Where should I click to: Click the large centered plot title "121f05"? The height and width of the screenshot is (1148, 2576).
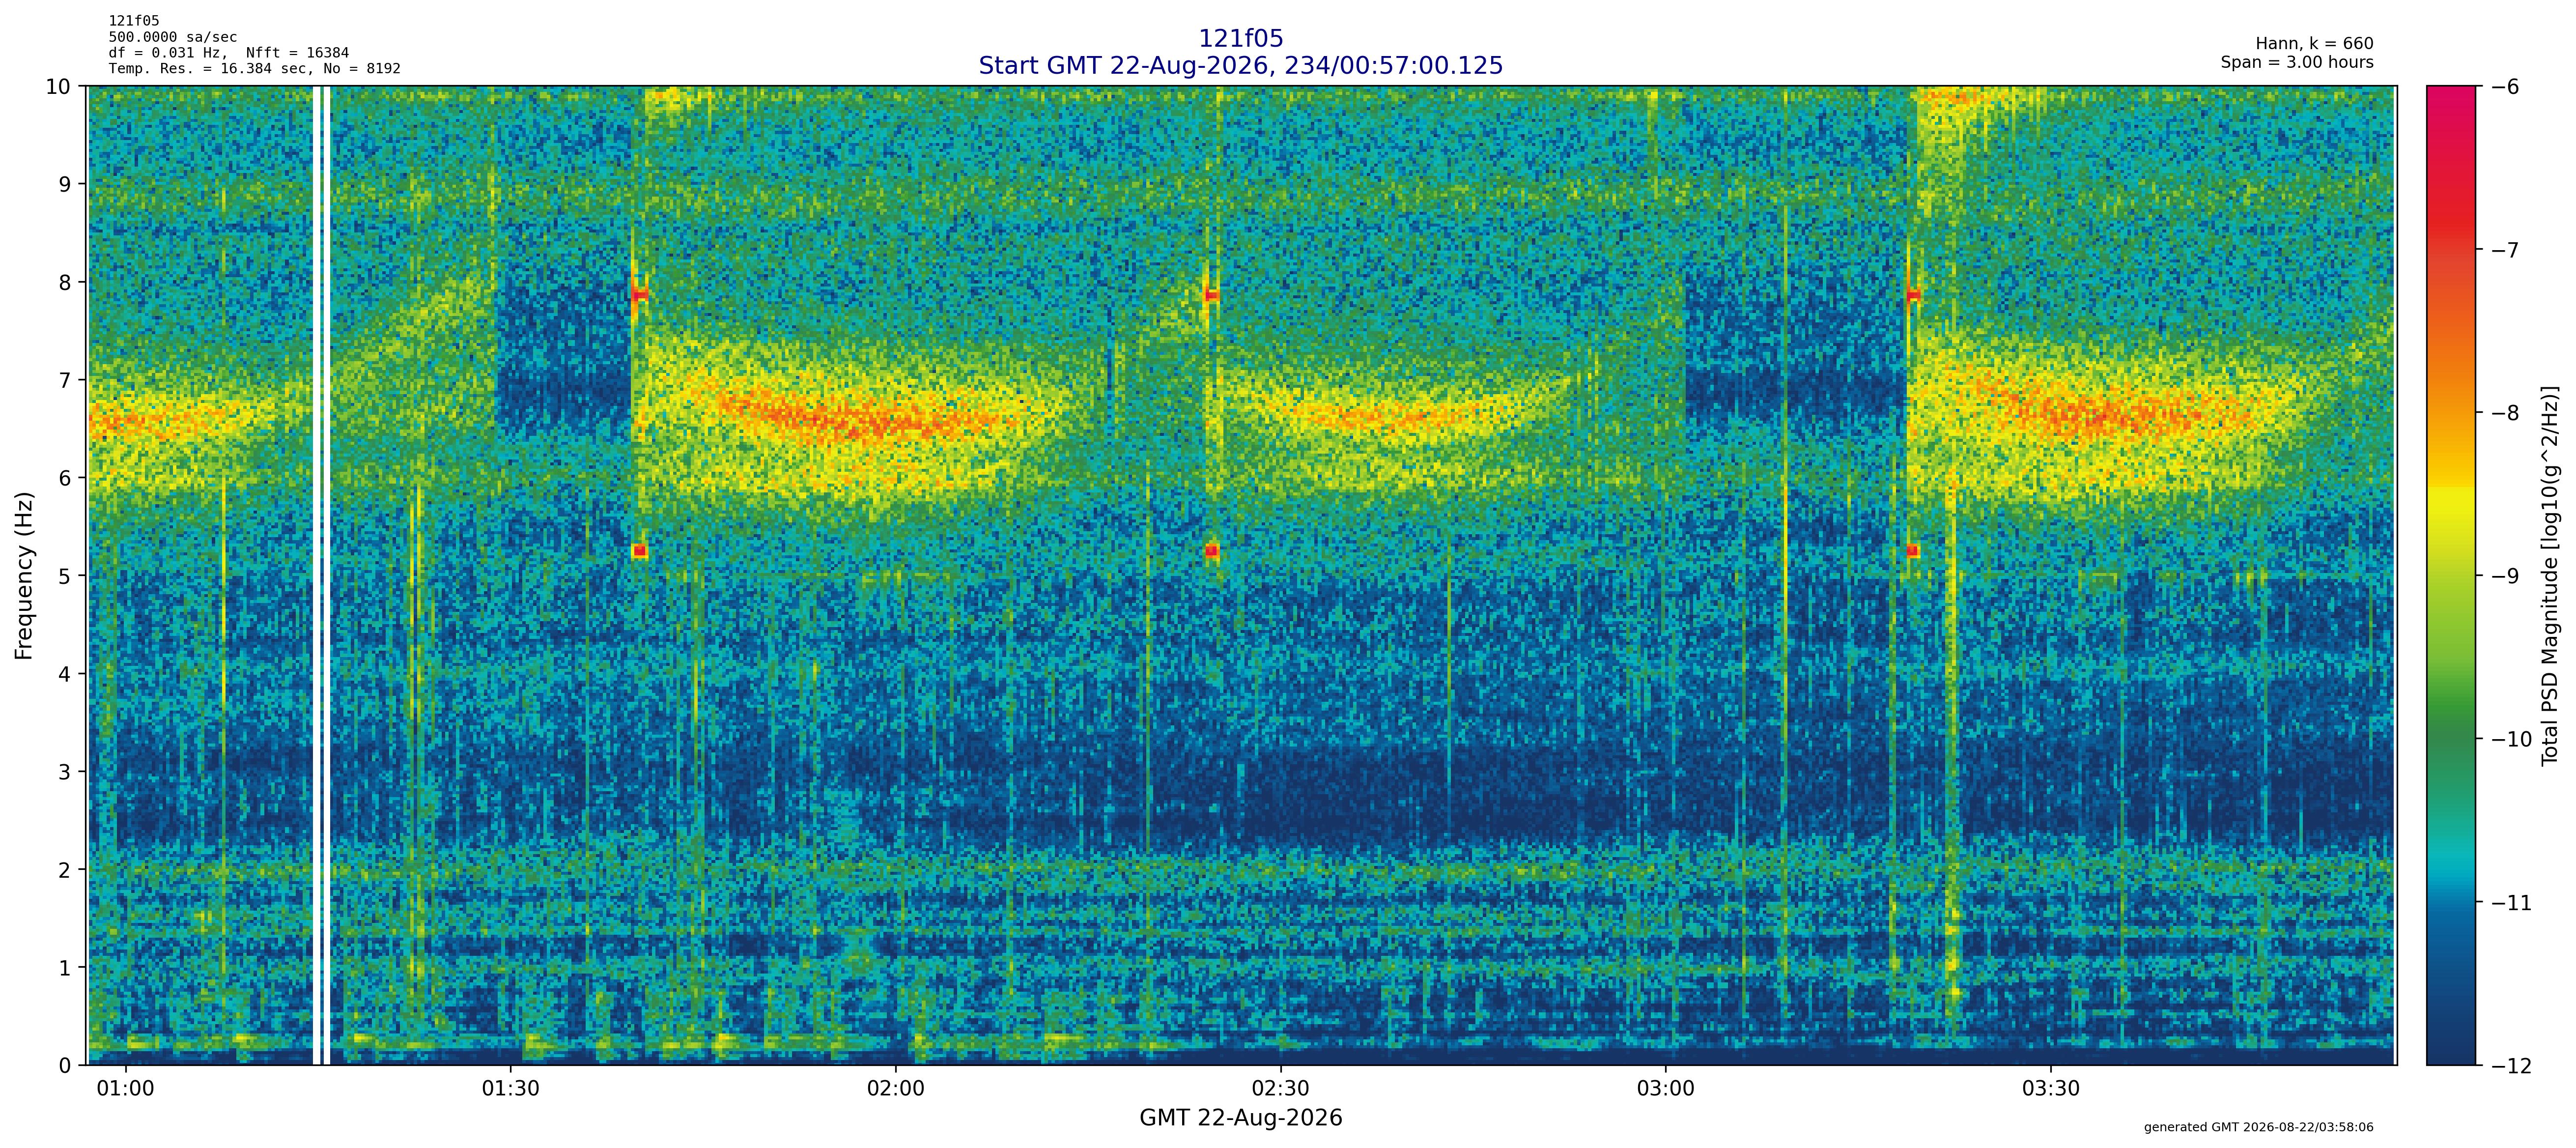coord(1240,39)
